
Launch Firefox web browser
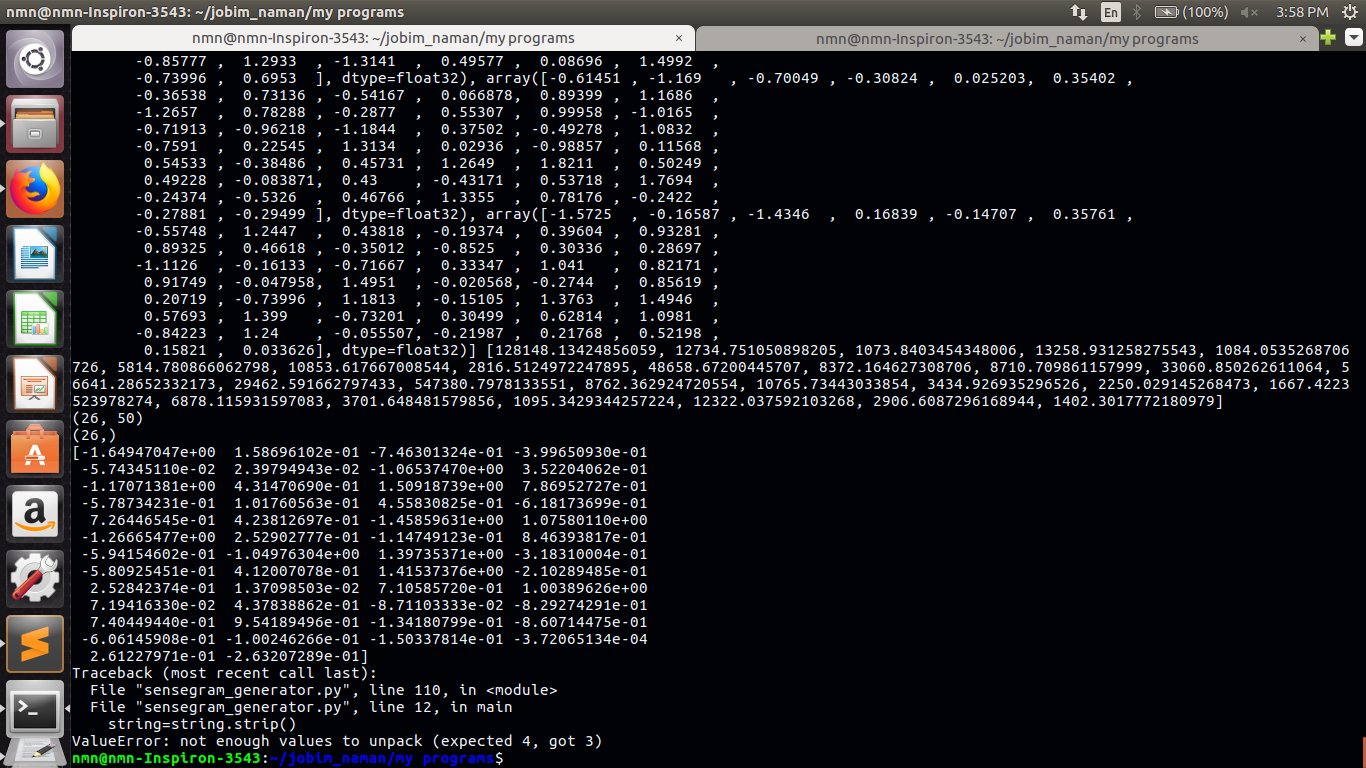(x=35, y=189)
